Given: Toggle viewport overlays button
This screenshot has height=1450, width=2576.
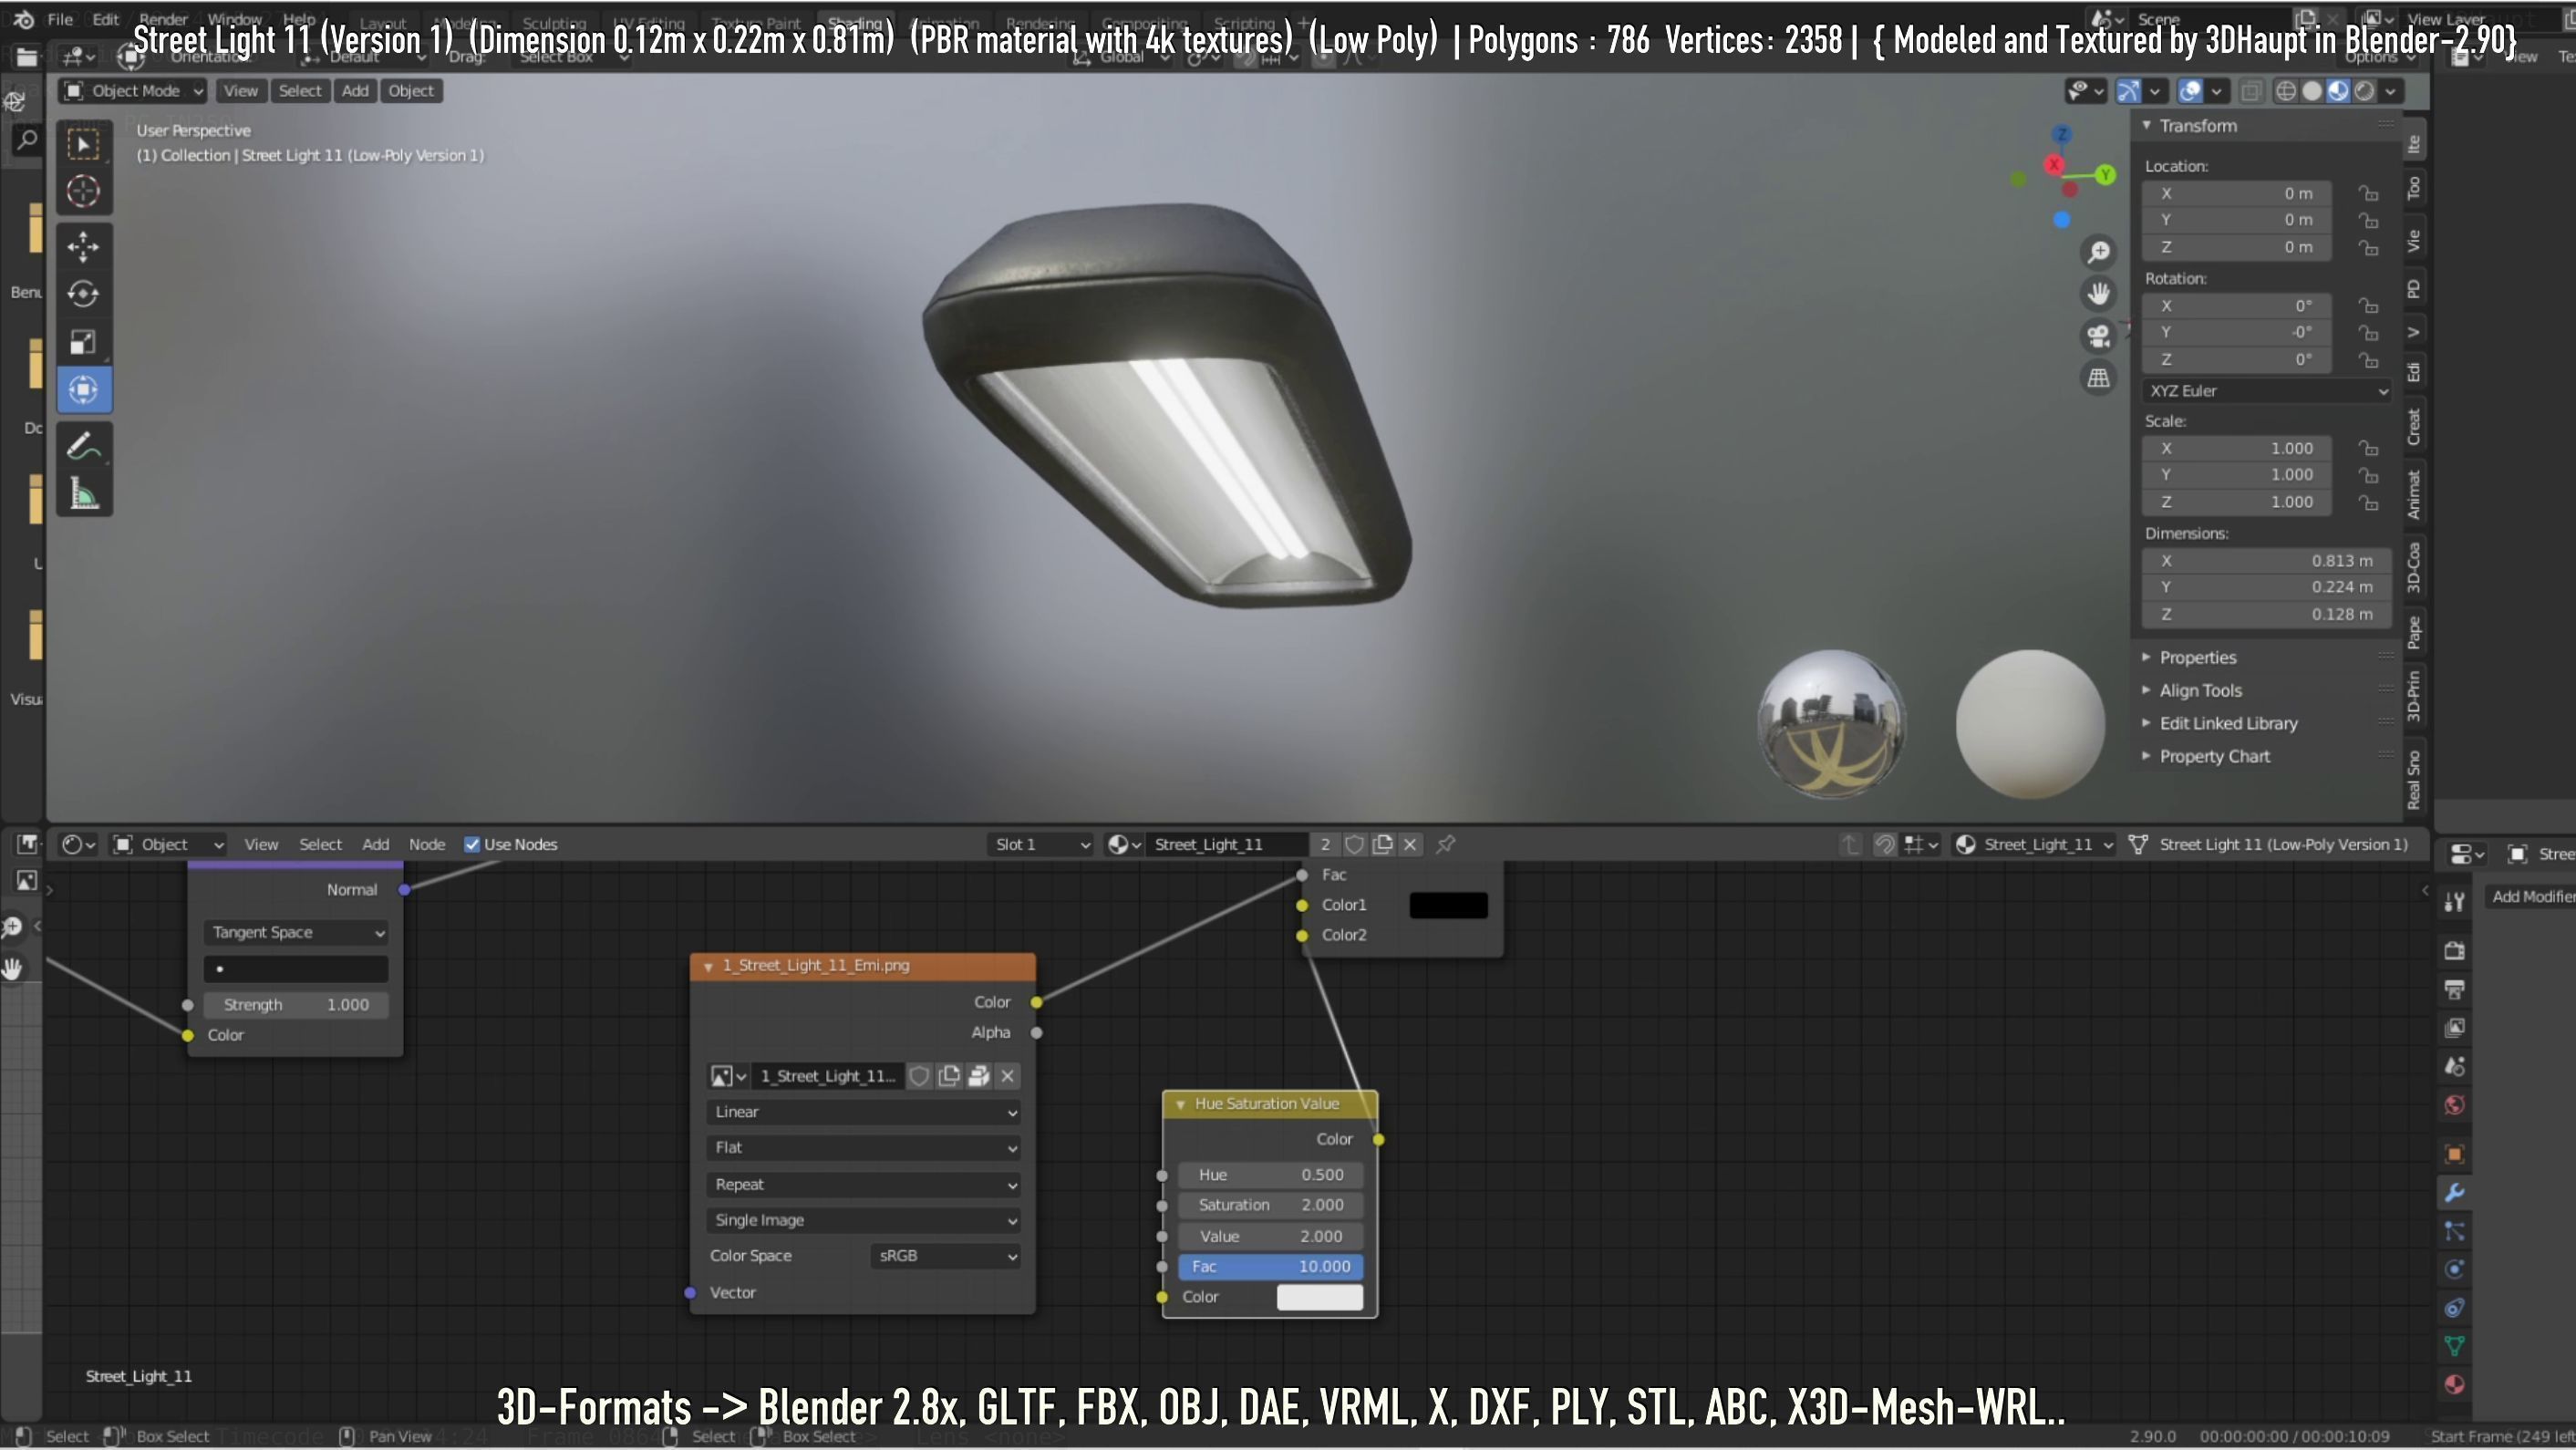Looking at the screenshot, I should tap(2190, 91).
